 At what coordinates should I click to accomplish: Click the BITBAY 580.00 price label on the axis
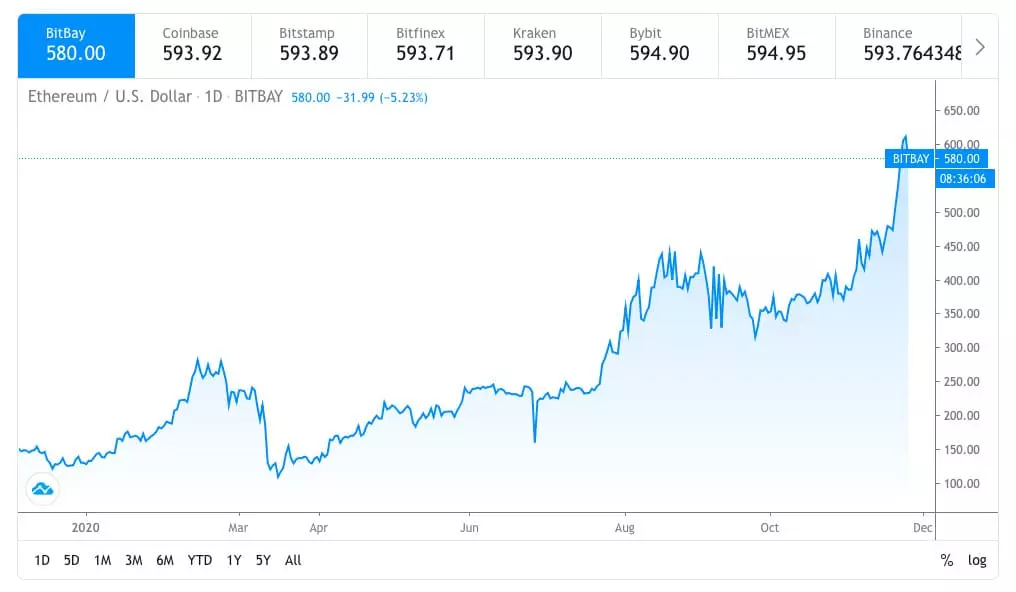pos(936,158)
